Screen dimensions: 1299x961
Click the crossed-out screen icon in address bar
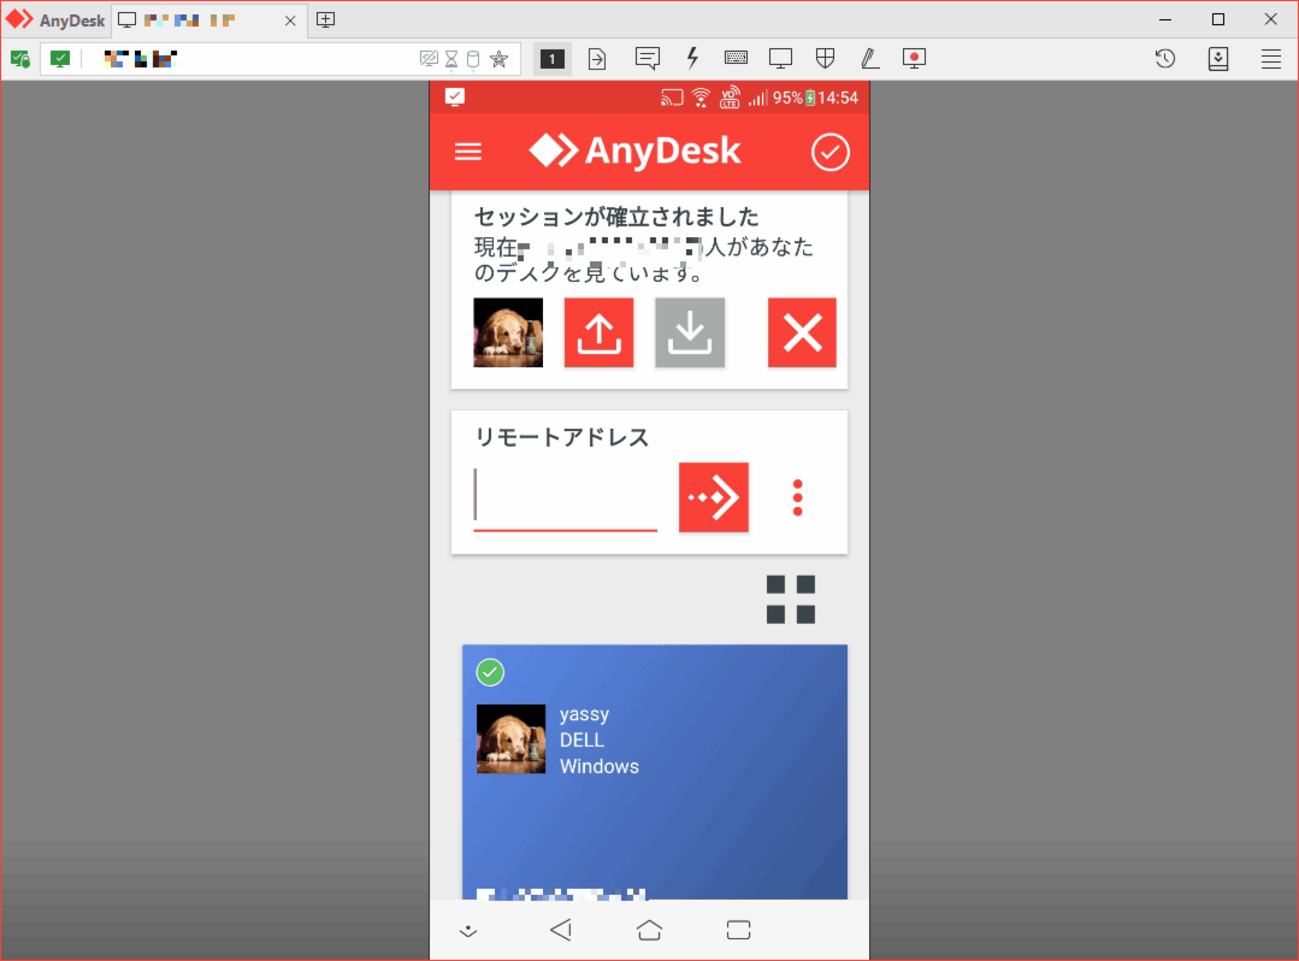429,59
